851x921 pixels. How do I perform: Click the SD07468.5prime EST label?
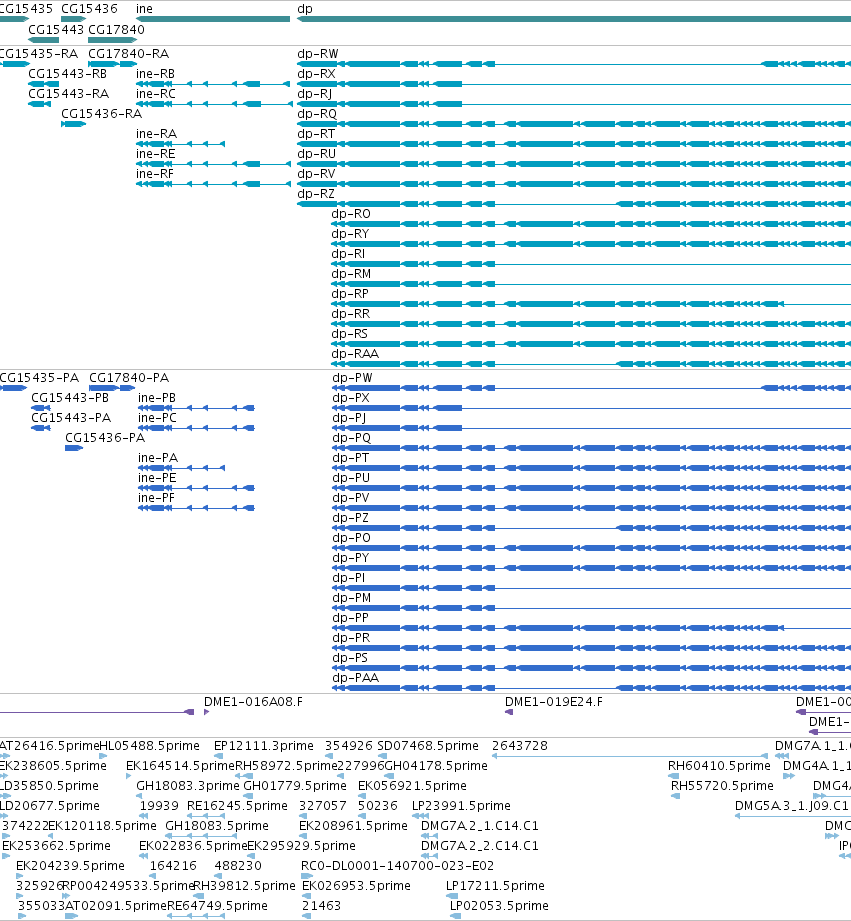(x=428, y=745)
